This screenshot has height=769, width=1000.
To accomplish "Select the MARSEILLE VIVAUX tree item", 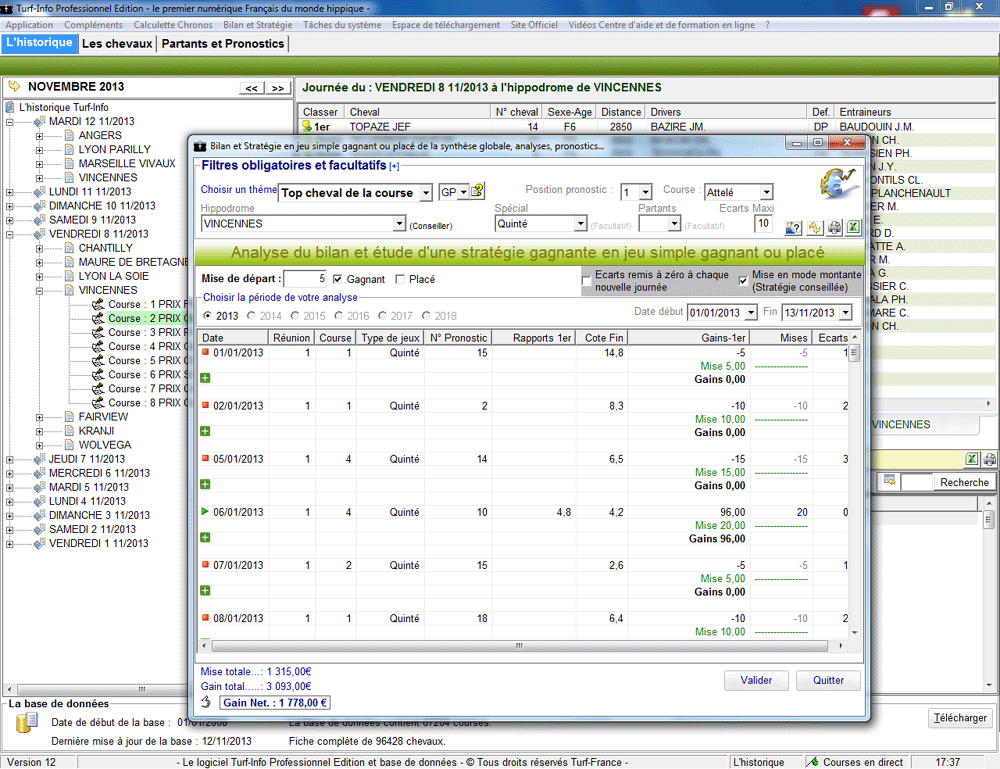I will pos(127,163).
